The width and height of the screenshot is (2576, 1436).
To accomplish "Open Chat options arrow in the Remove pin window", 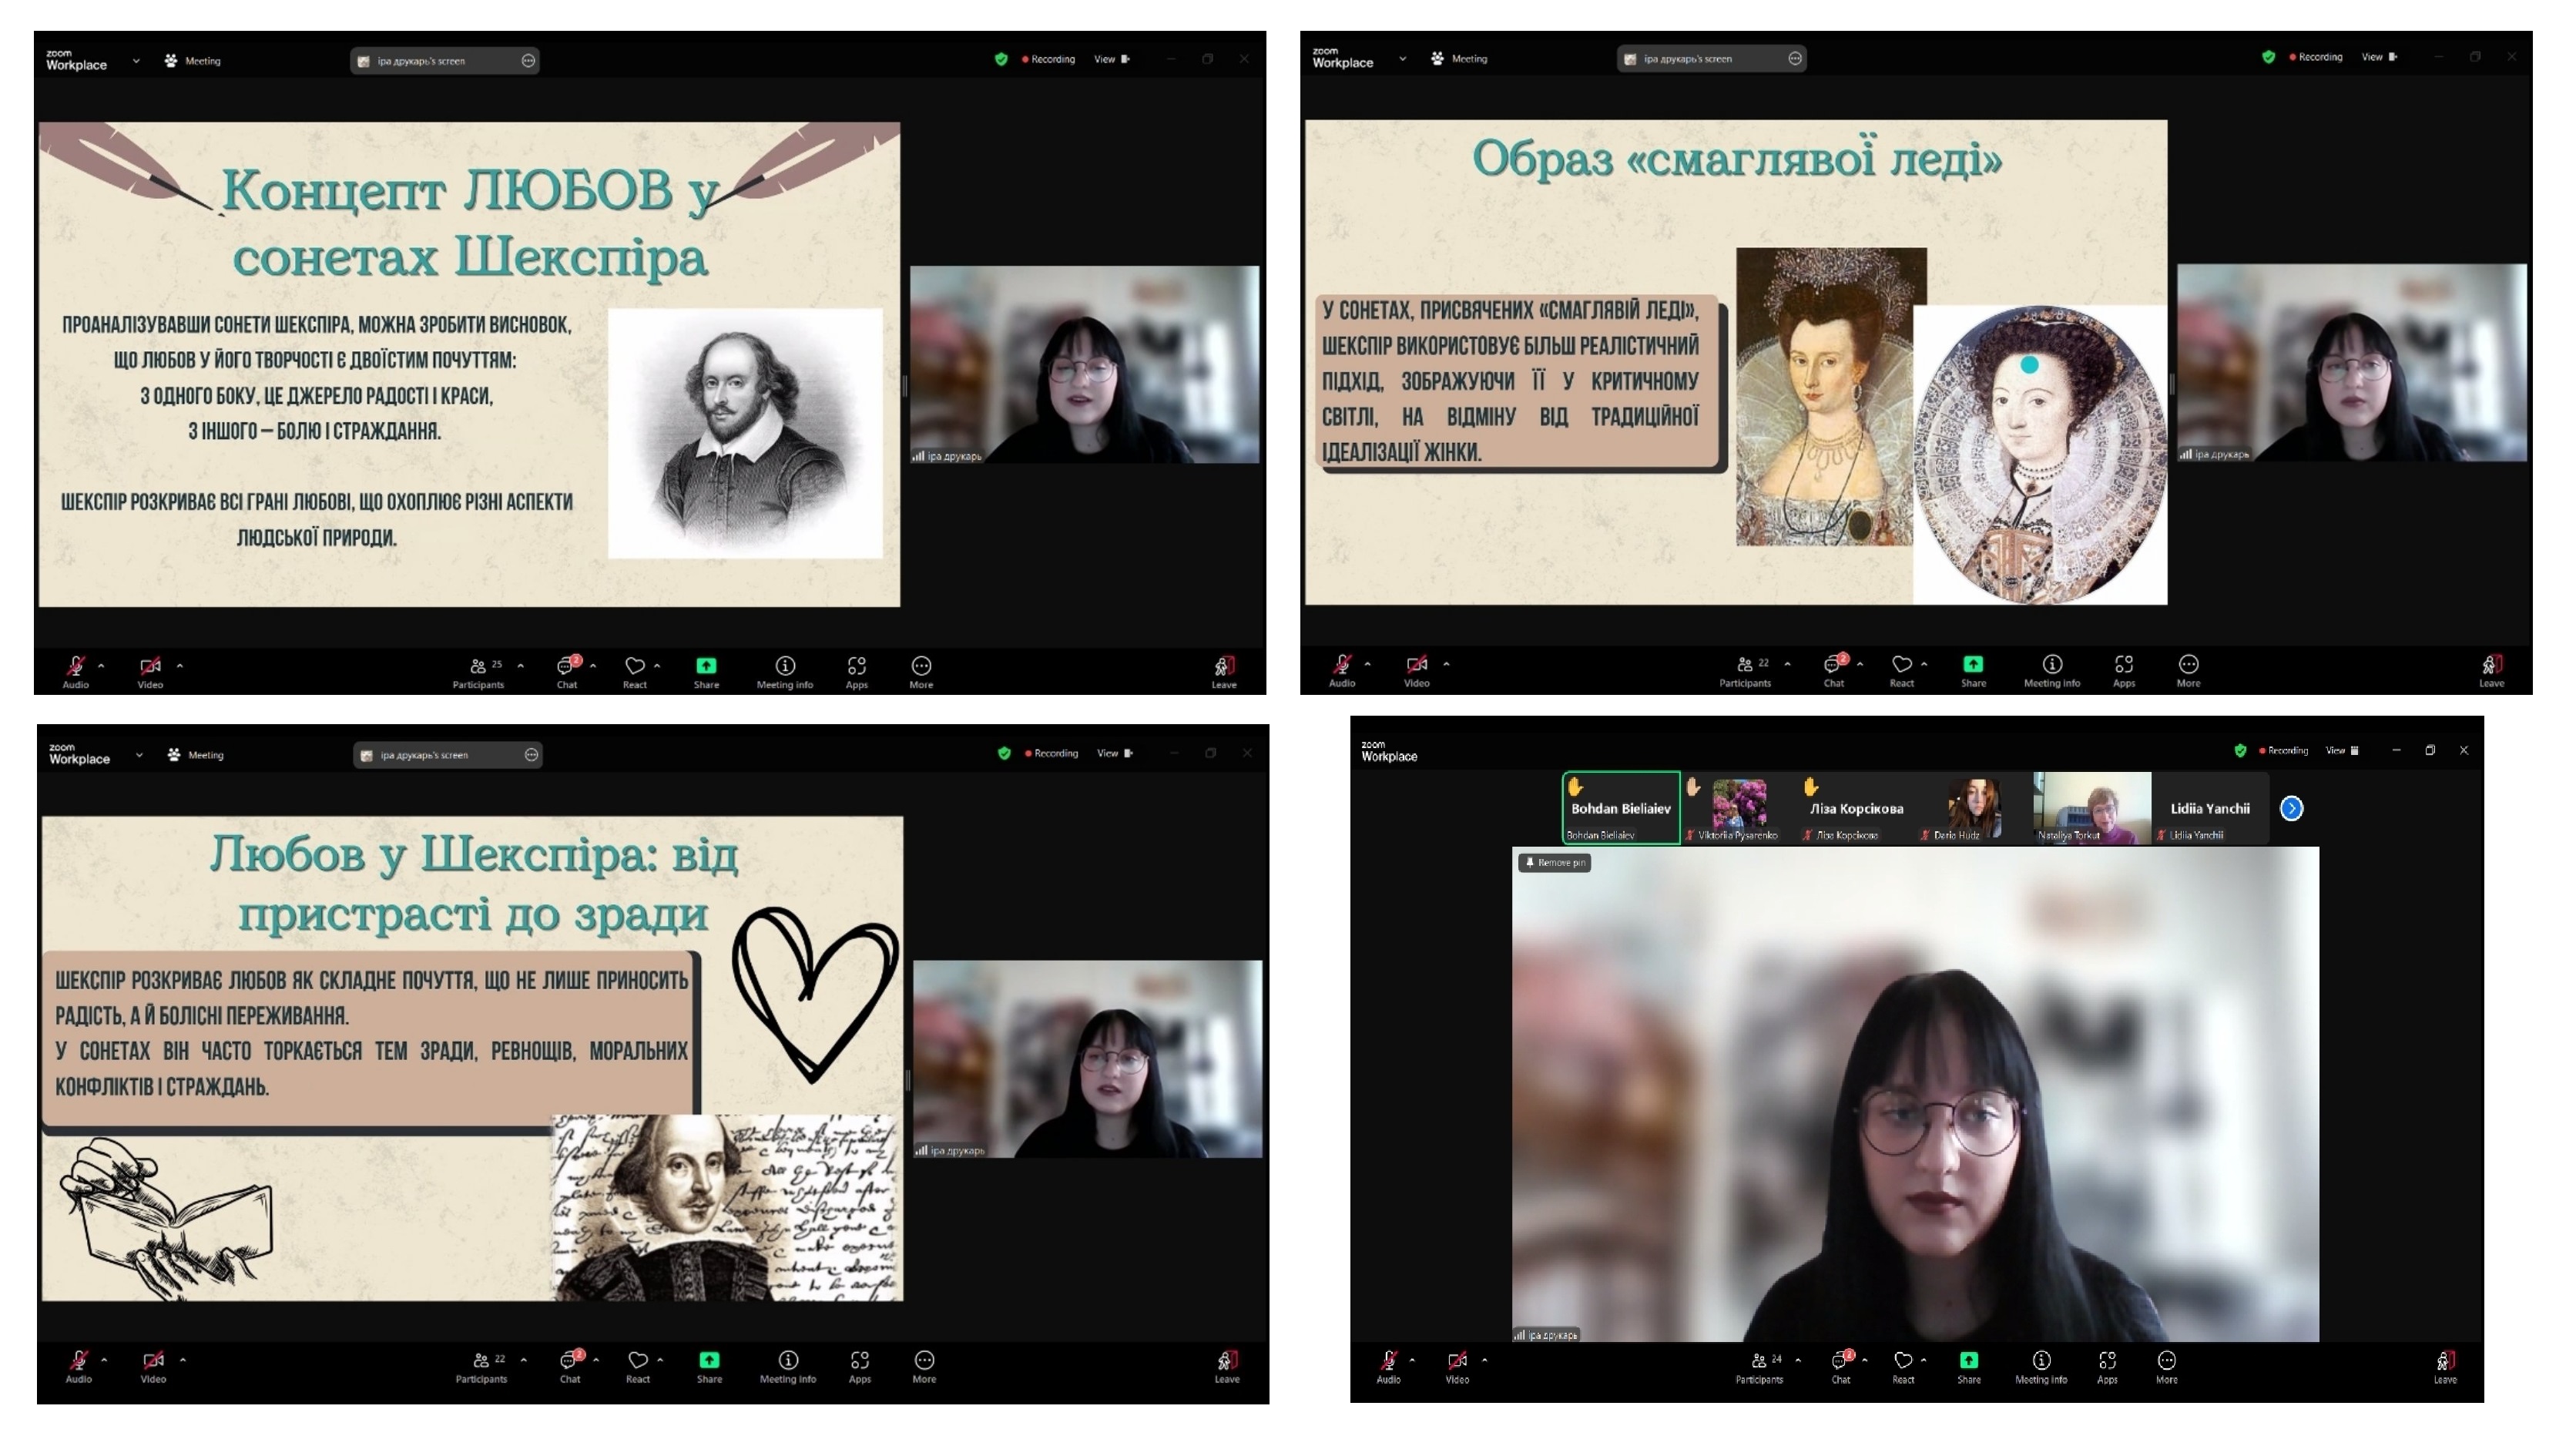I will [1864, 1360].
